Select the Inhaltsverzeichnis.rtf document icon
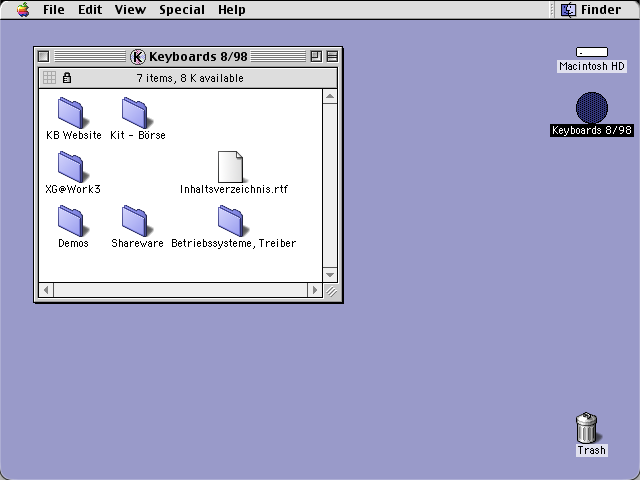Viewport: 640px width, 480px height. (231, 167)
